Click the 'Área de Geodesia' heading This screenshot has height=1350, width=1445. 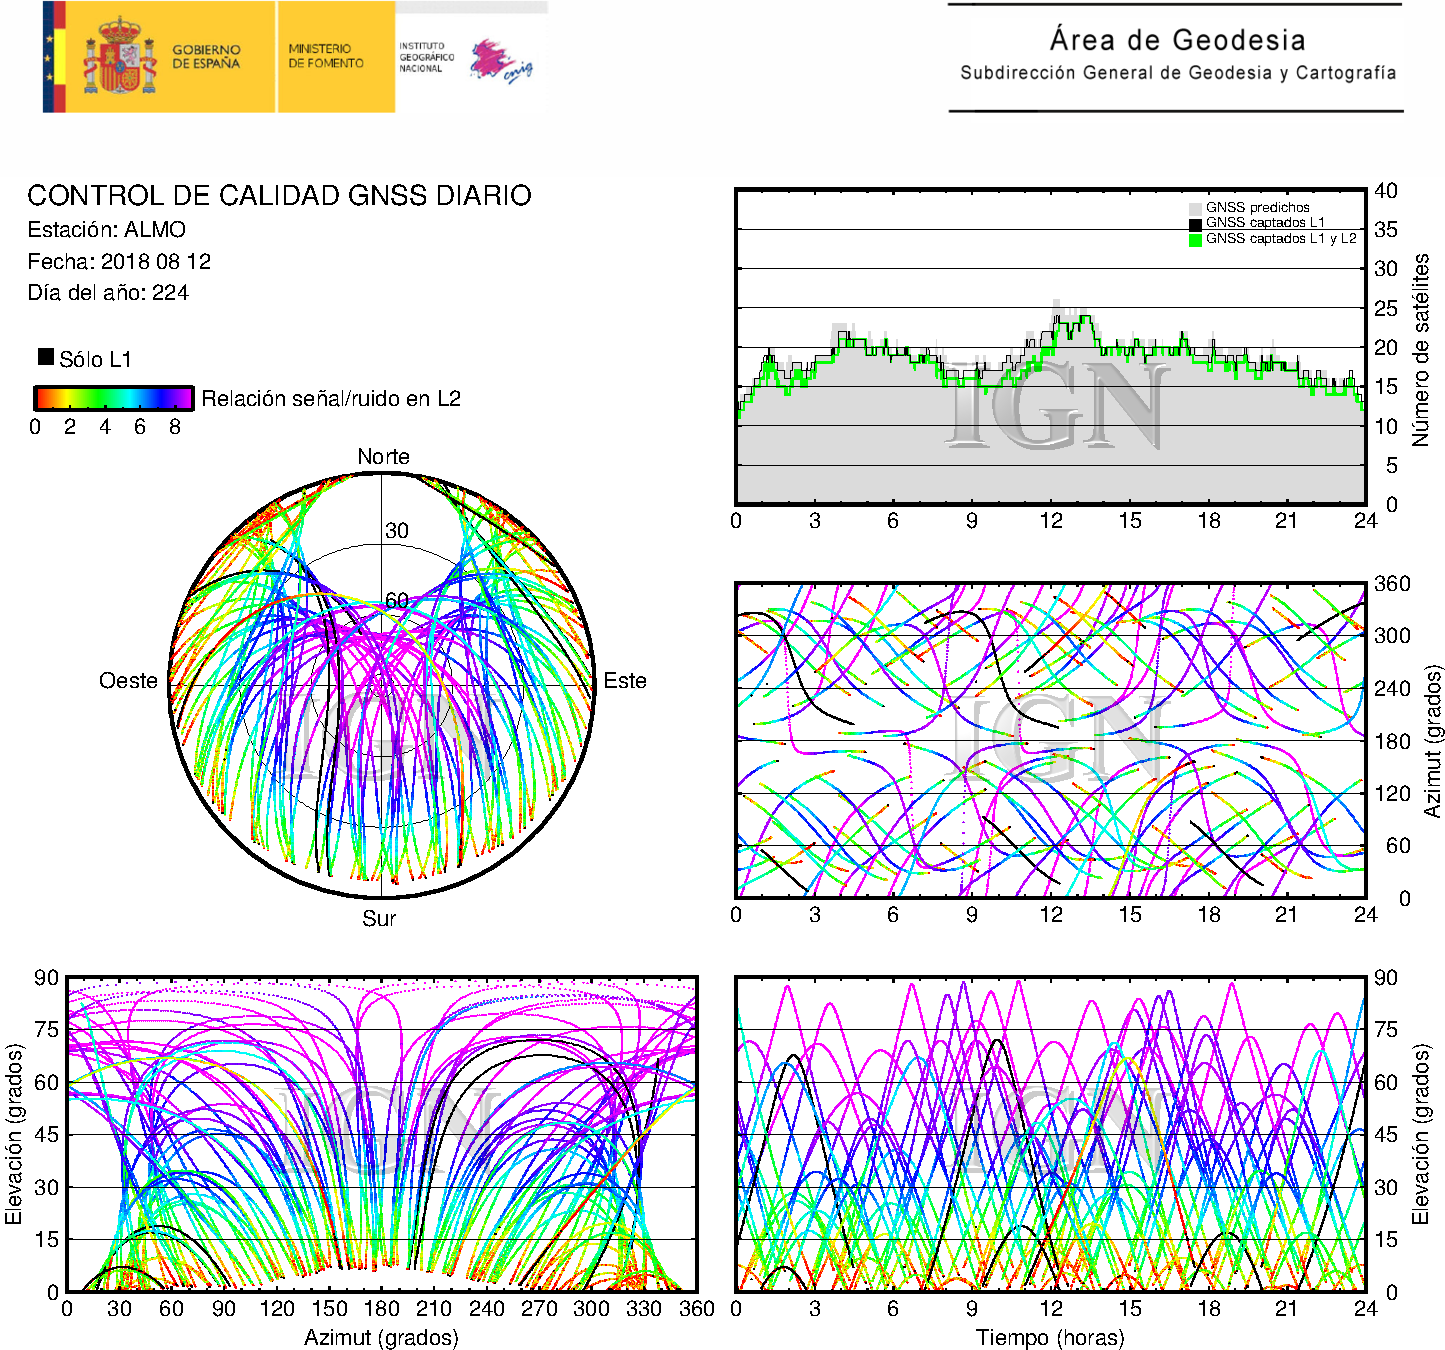click(1177, 40)
